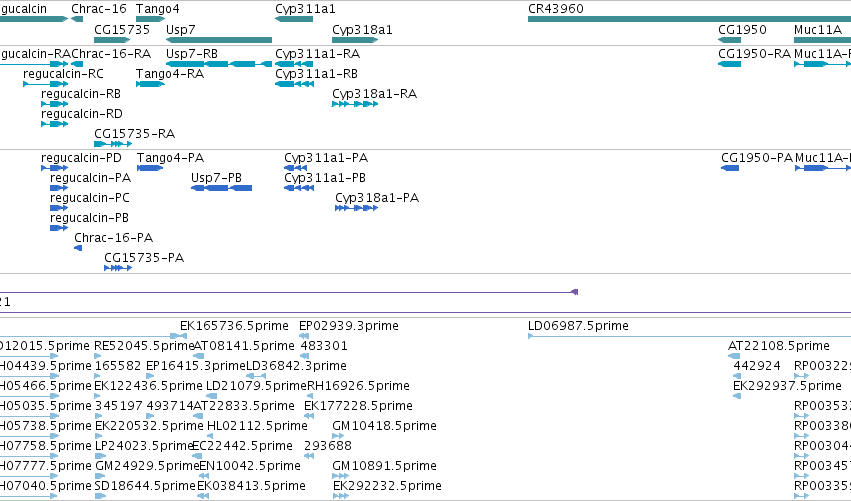Select the feature labeled 345197
Image resolution: width=851 pixels, height=501 pixels.
point(118,405)
